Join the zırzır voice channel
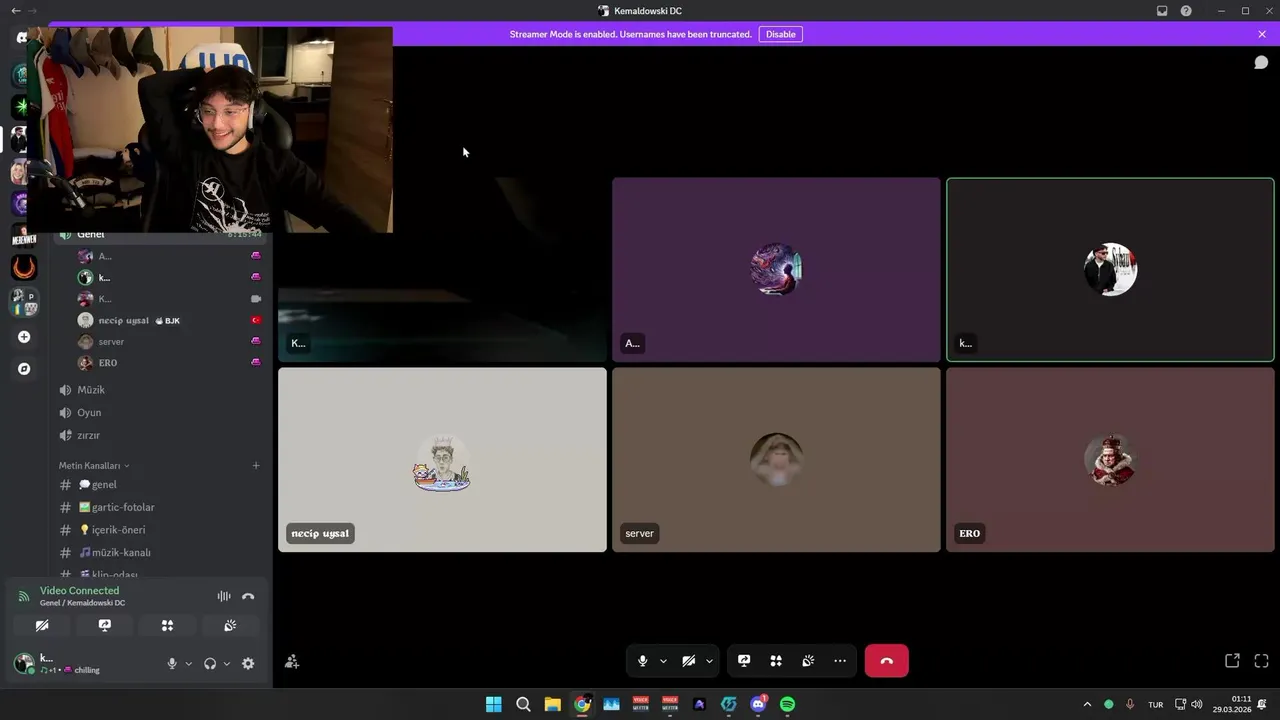Image resolution: width=1280 pixels, height=720 pixels. click(160, 435)
